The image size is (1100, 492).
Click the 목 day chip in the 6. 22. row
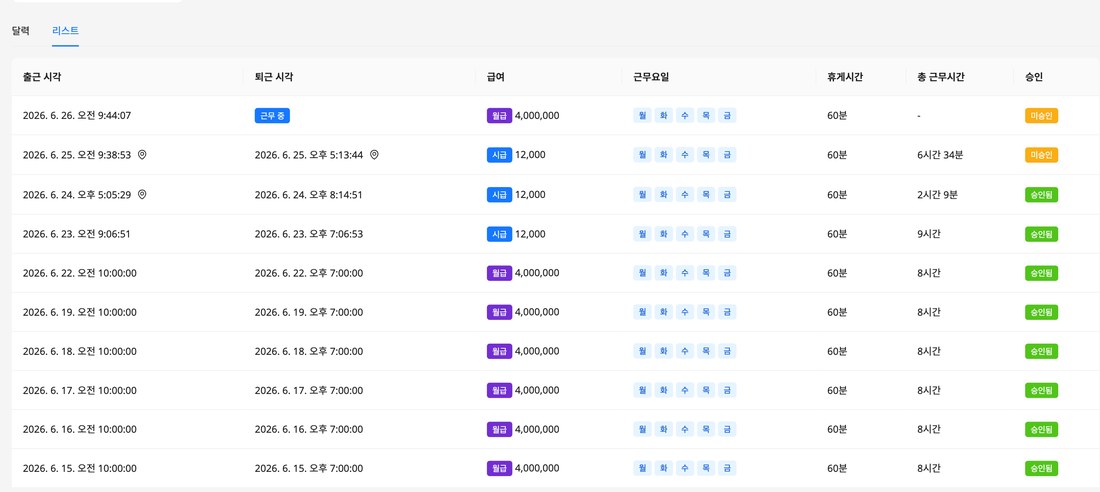(706, 272)
